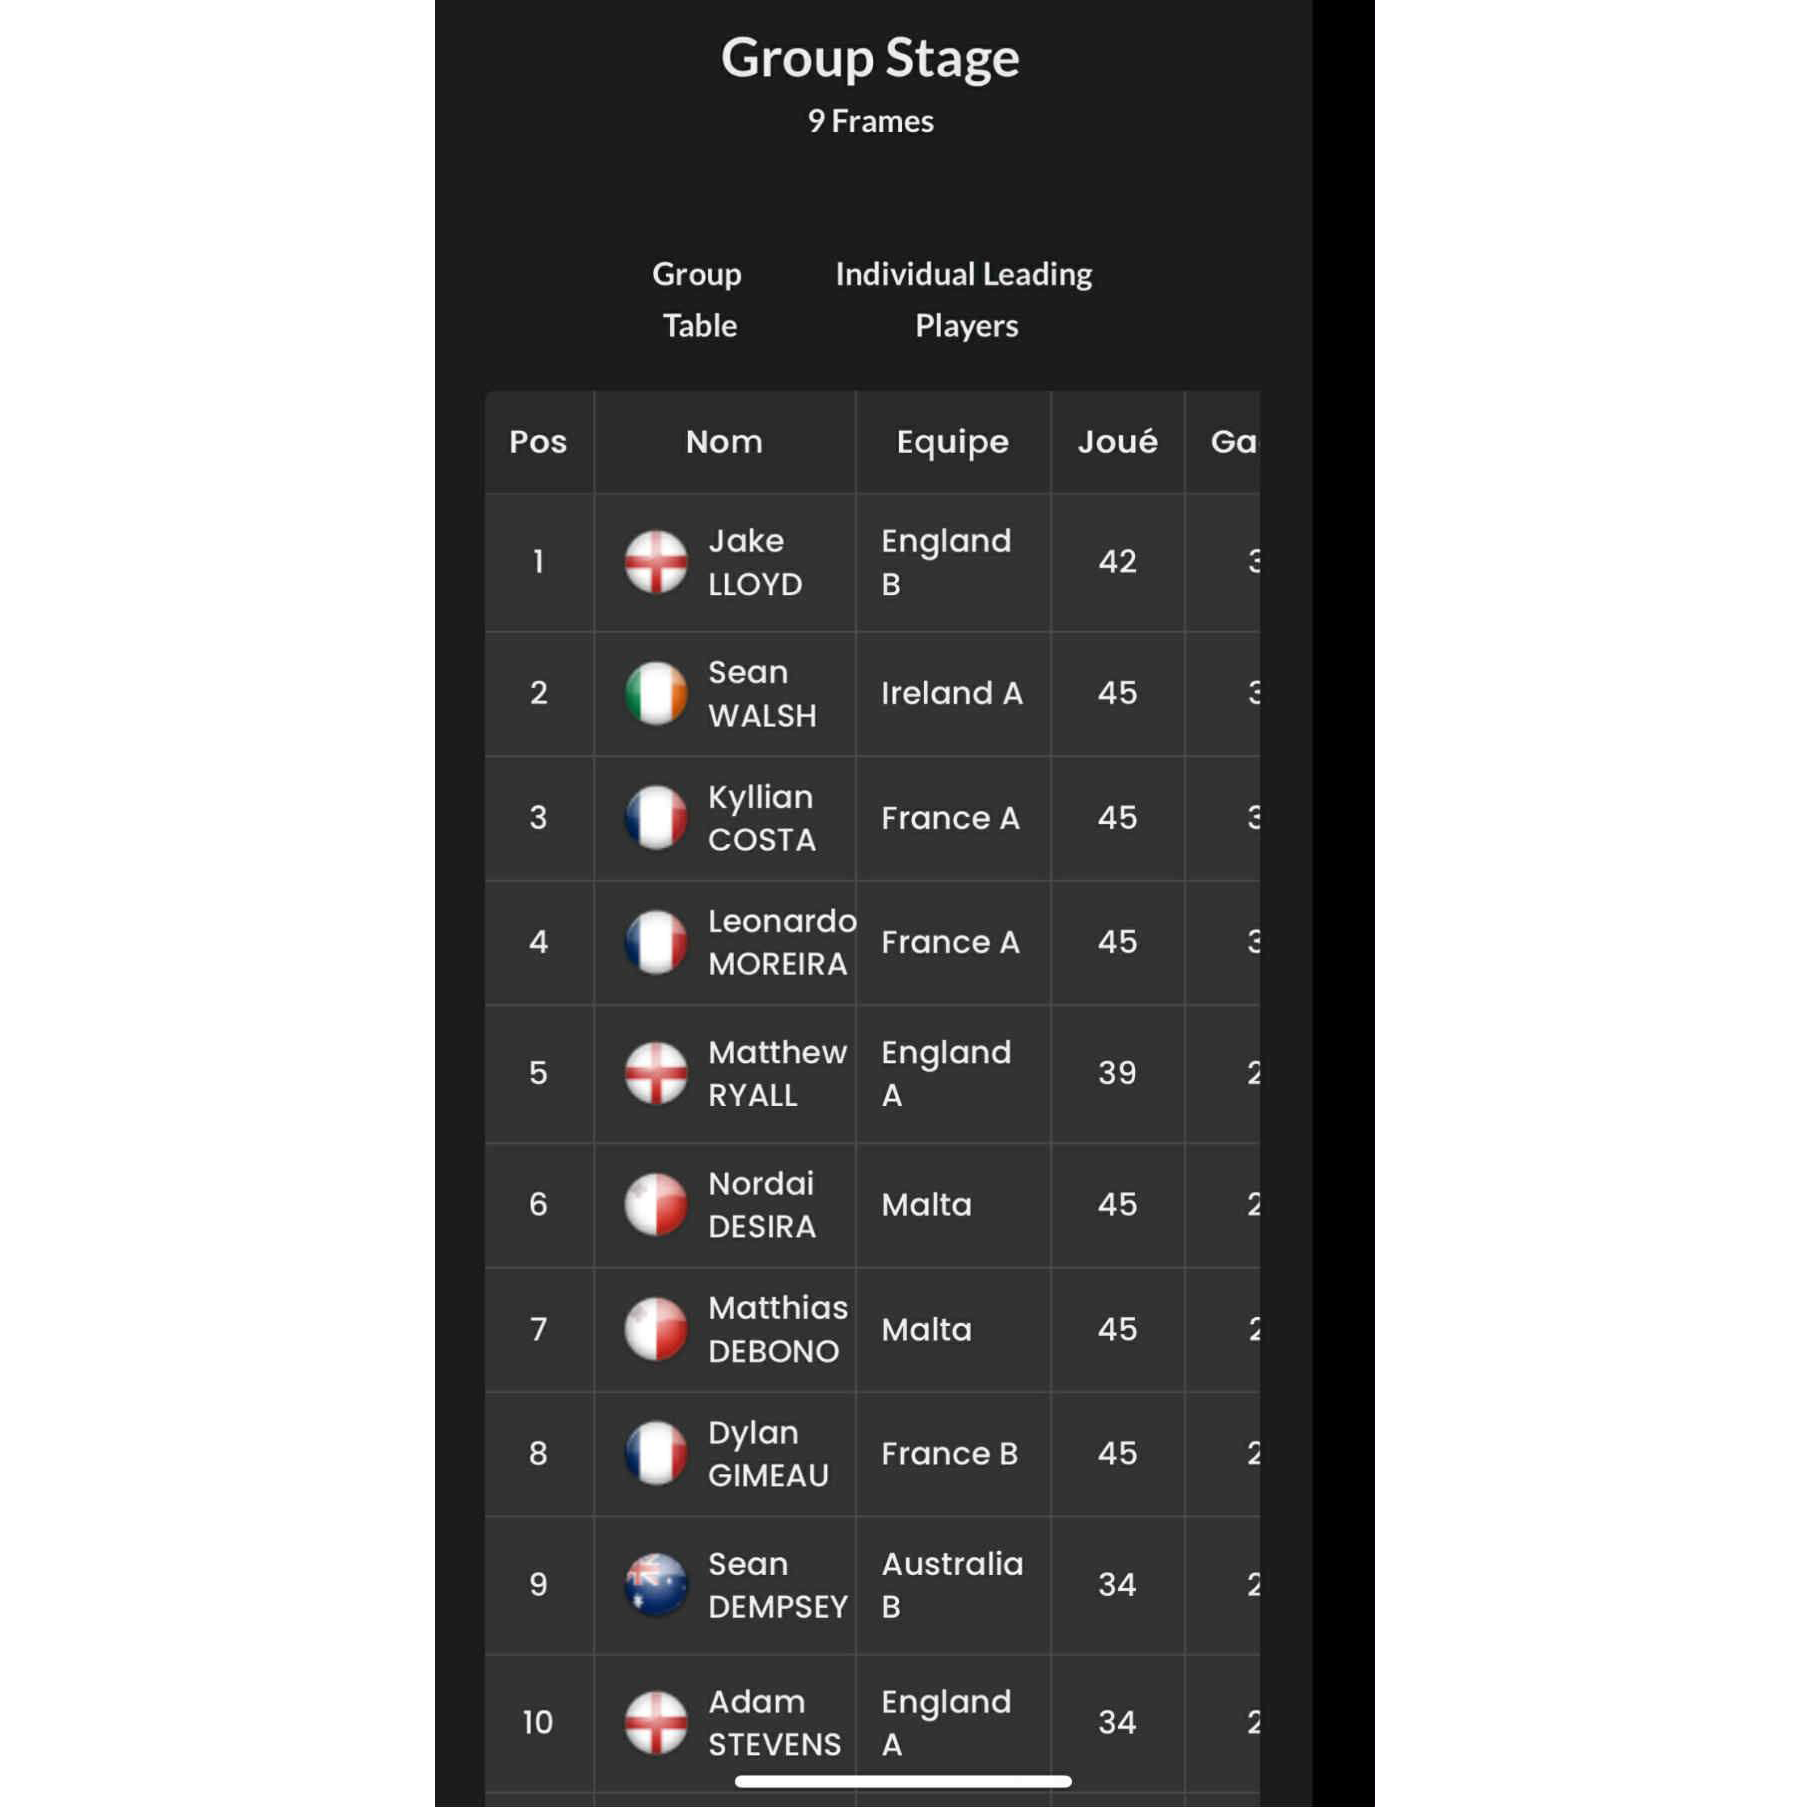Click Malta flag icon beside Matthias Debono
1807x1807 pixels.
(655, 1329)
